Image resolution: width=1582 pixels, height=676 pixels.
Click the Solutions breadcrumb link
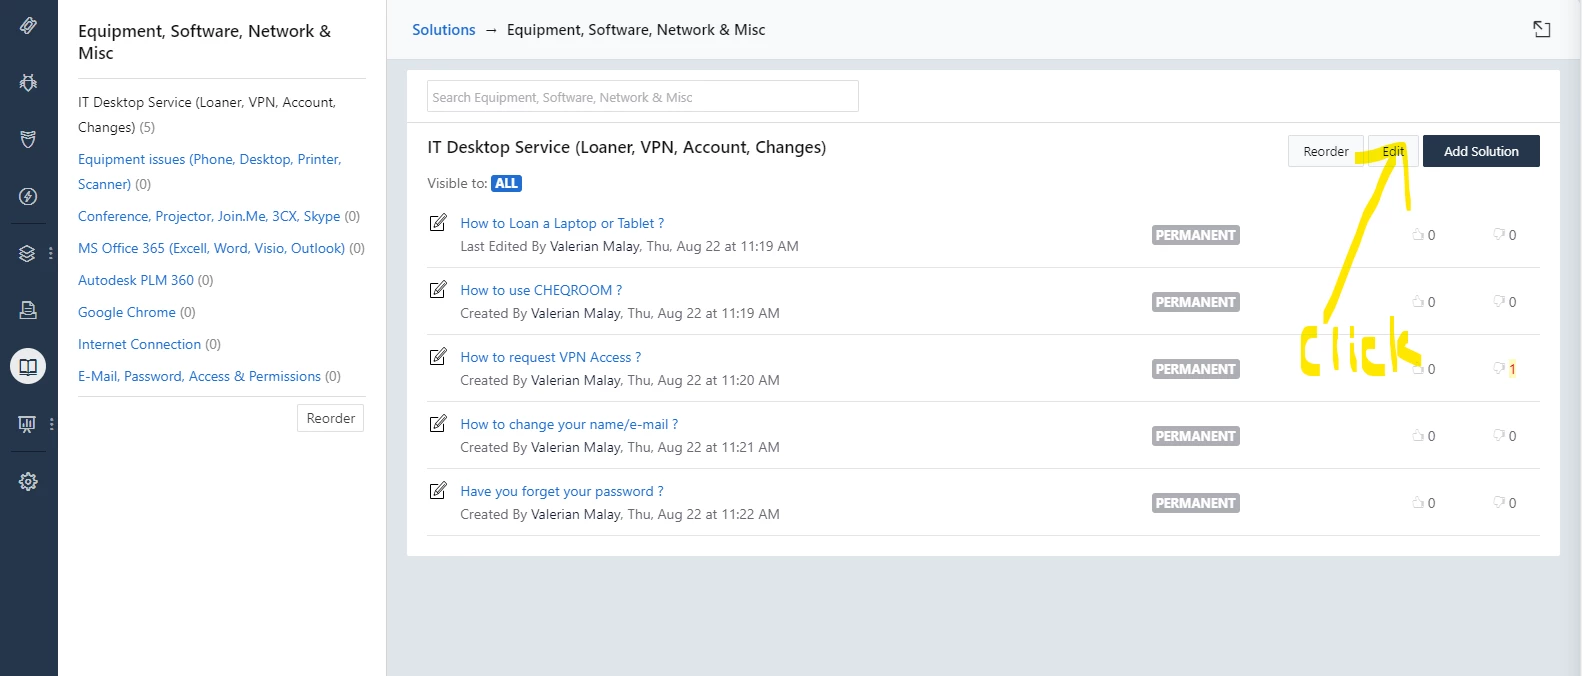pyautogui.click(x=444, y=30)
